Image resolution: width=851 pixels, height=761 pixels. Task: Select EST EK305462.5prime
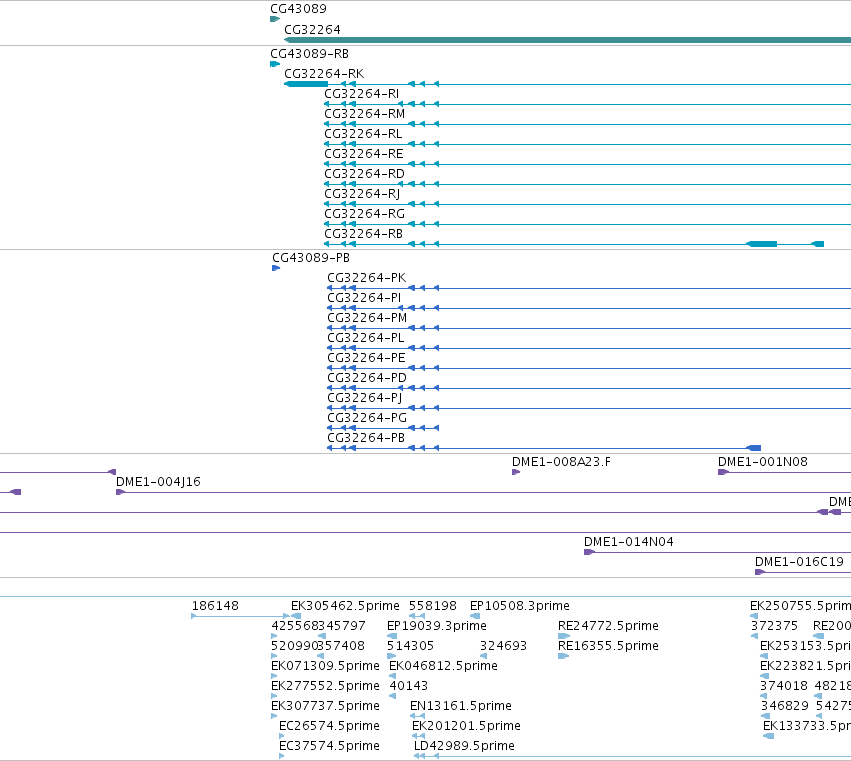click(x=345, y=606)
